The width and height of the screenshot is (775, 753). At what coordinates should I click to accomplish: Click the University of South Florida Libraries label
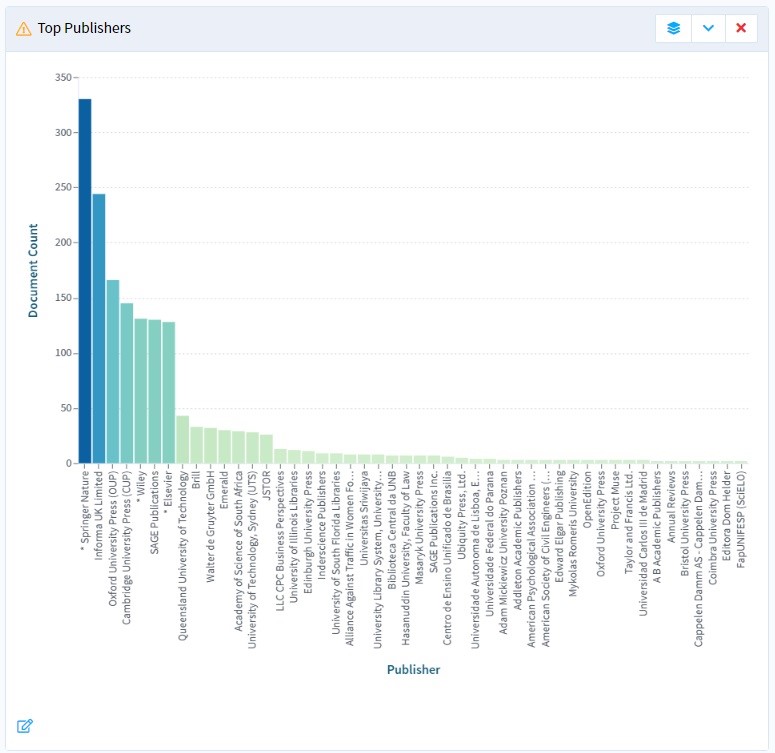point(336,552)
